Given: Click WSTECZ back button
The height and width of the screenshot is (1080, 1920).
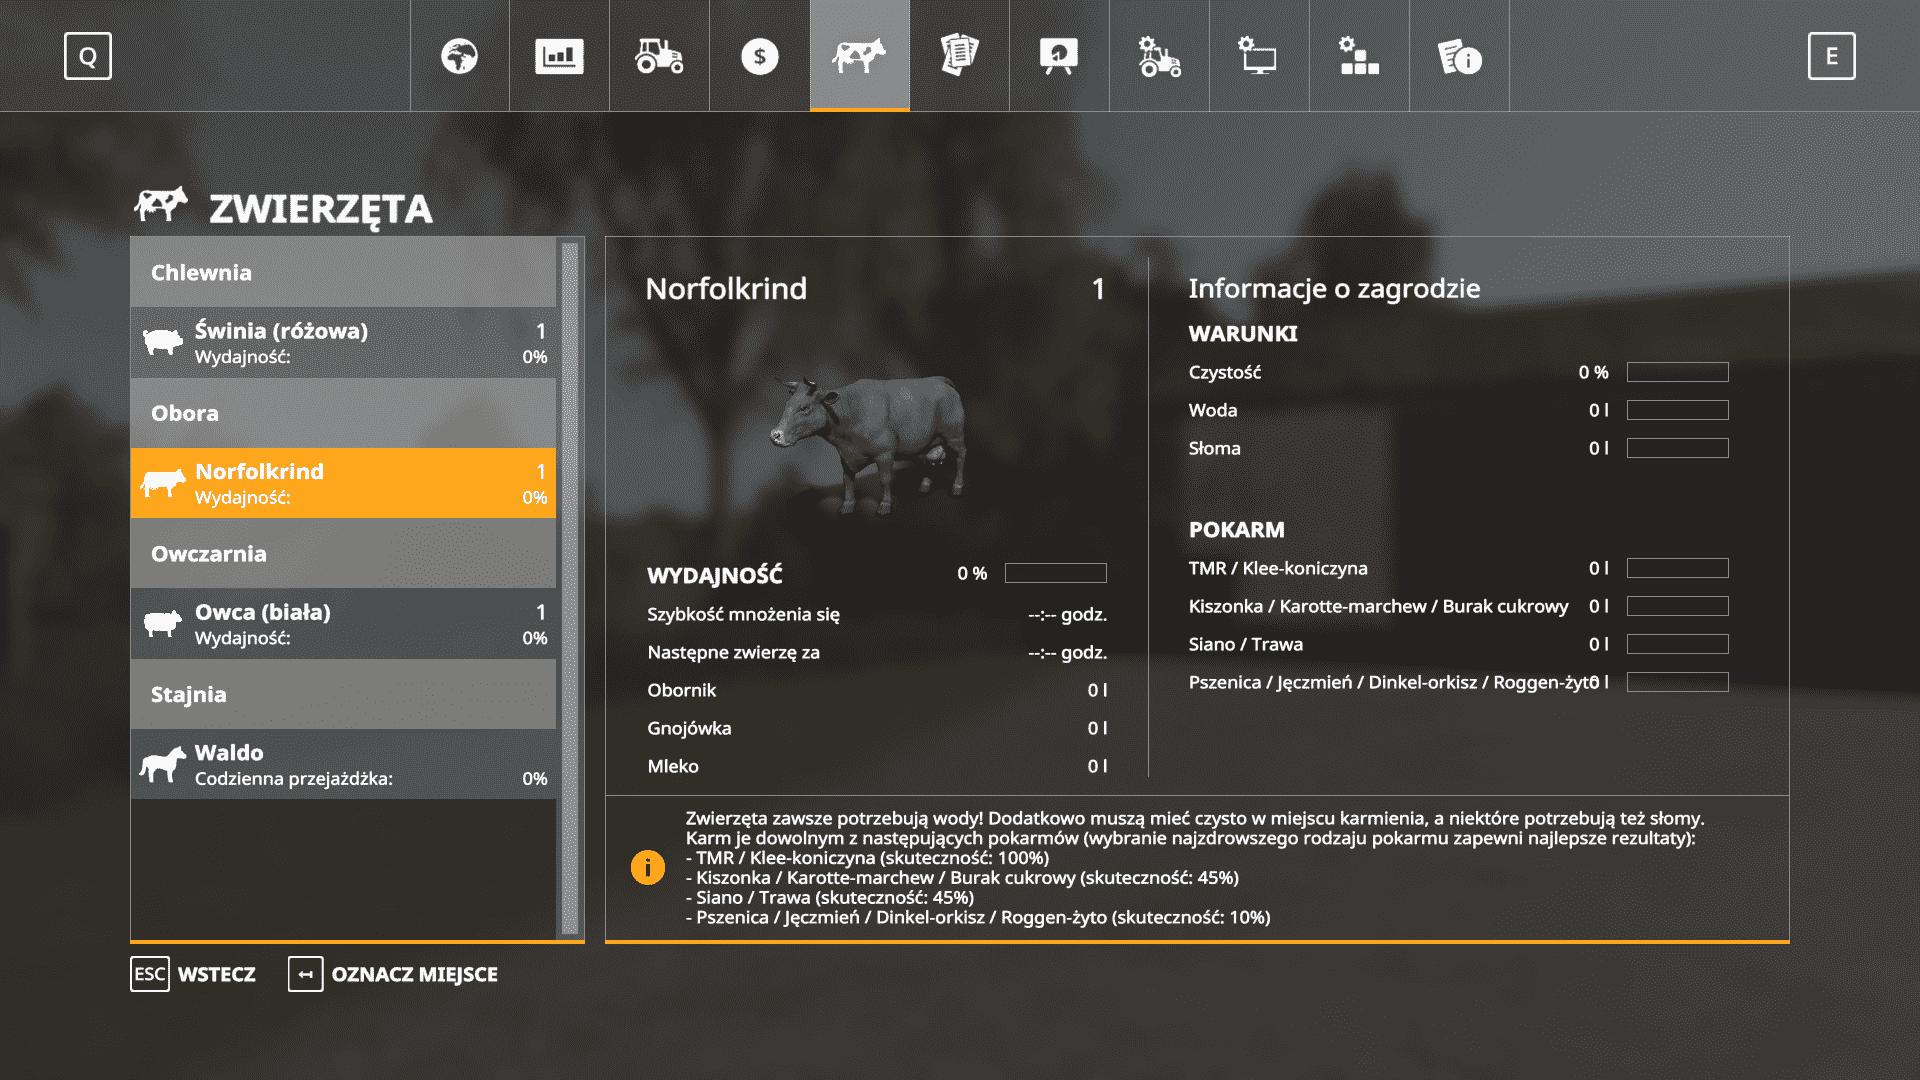Looking at the screenshot, I should click(194, 974).
